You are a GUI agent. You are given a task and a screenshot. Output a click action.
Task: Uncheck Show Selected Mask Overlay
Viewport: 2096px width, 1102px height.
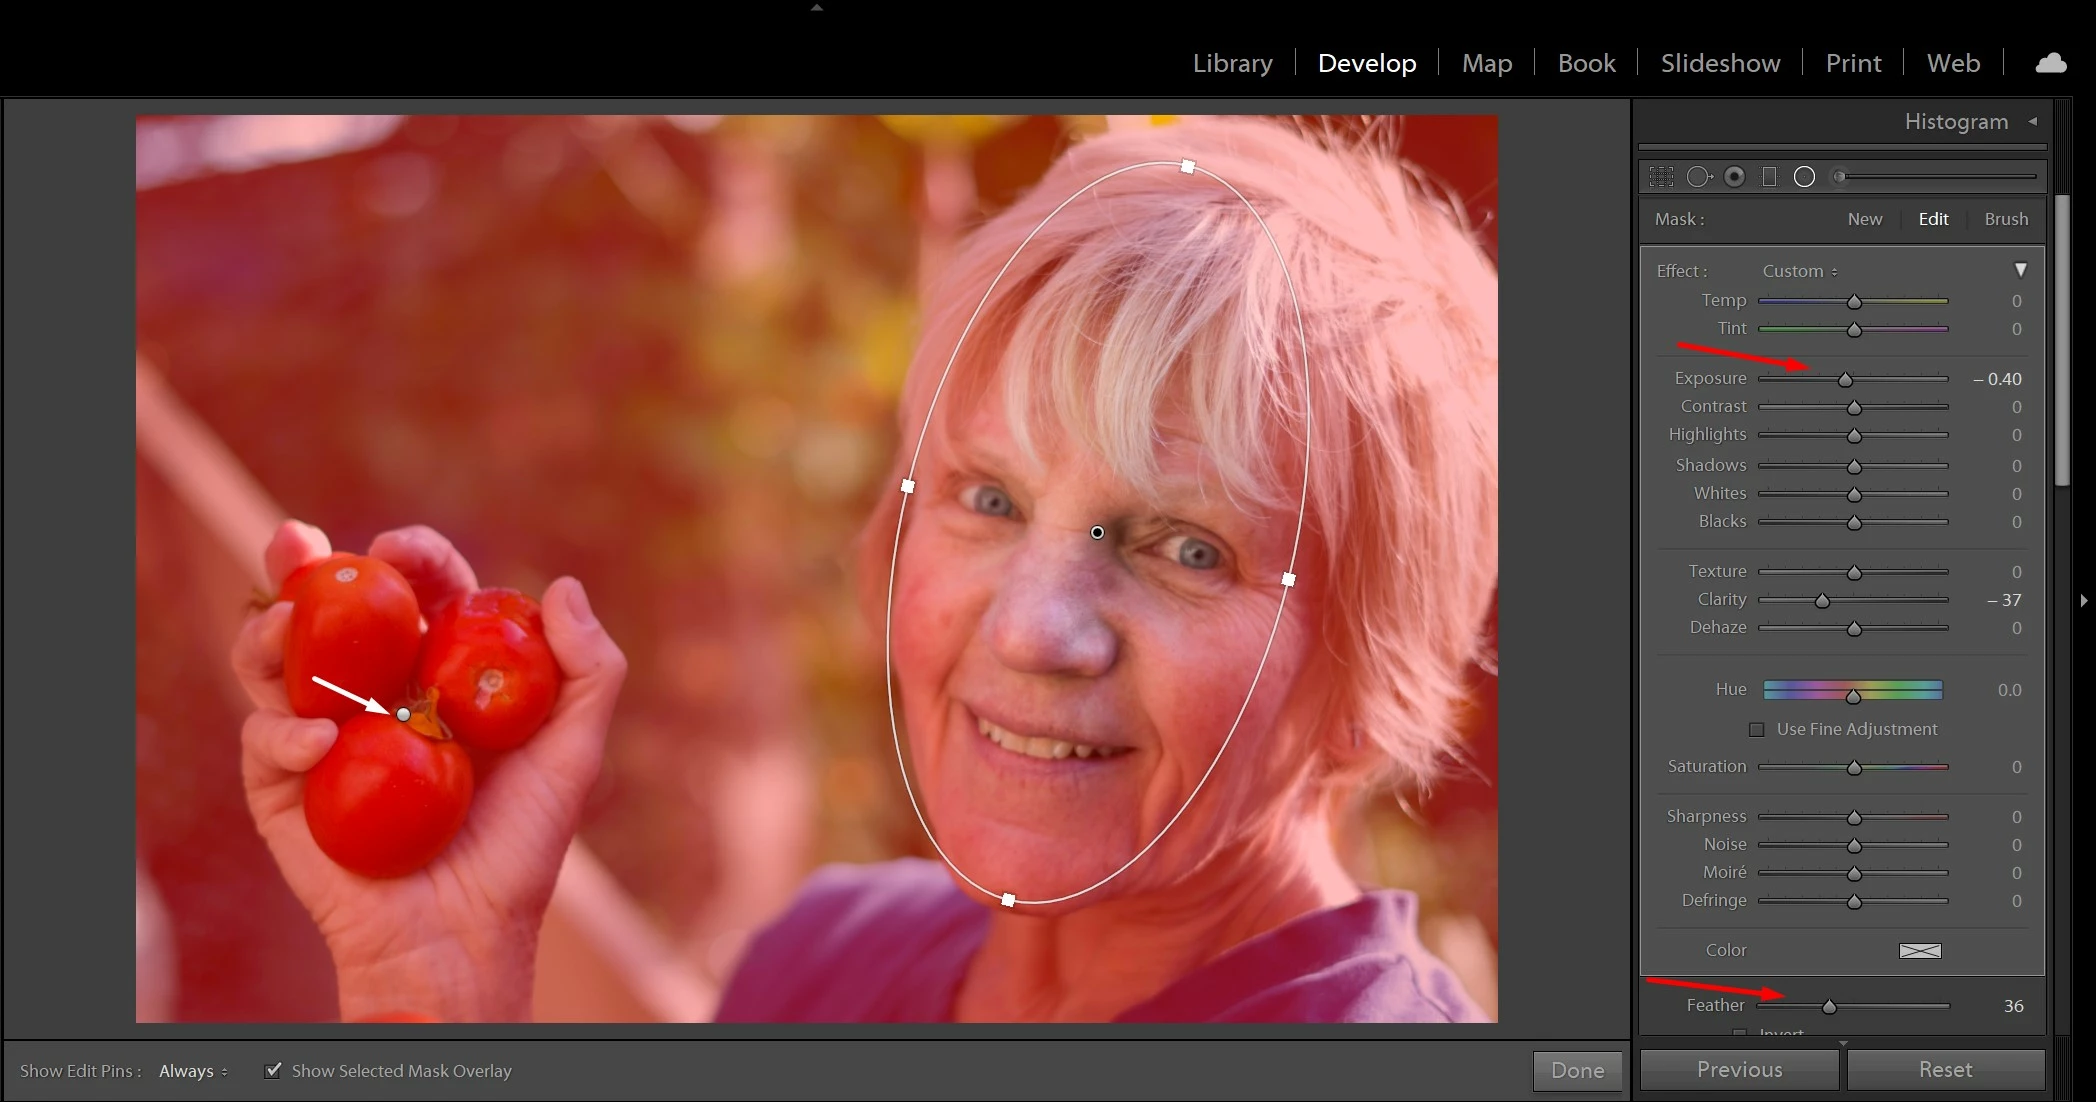[x=273, y=1070]
